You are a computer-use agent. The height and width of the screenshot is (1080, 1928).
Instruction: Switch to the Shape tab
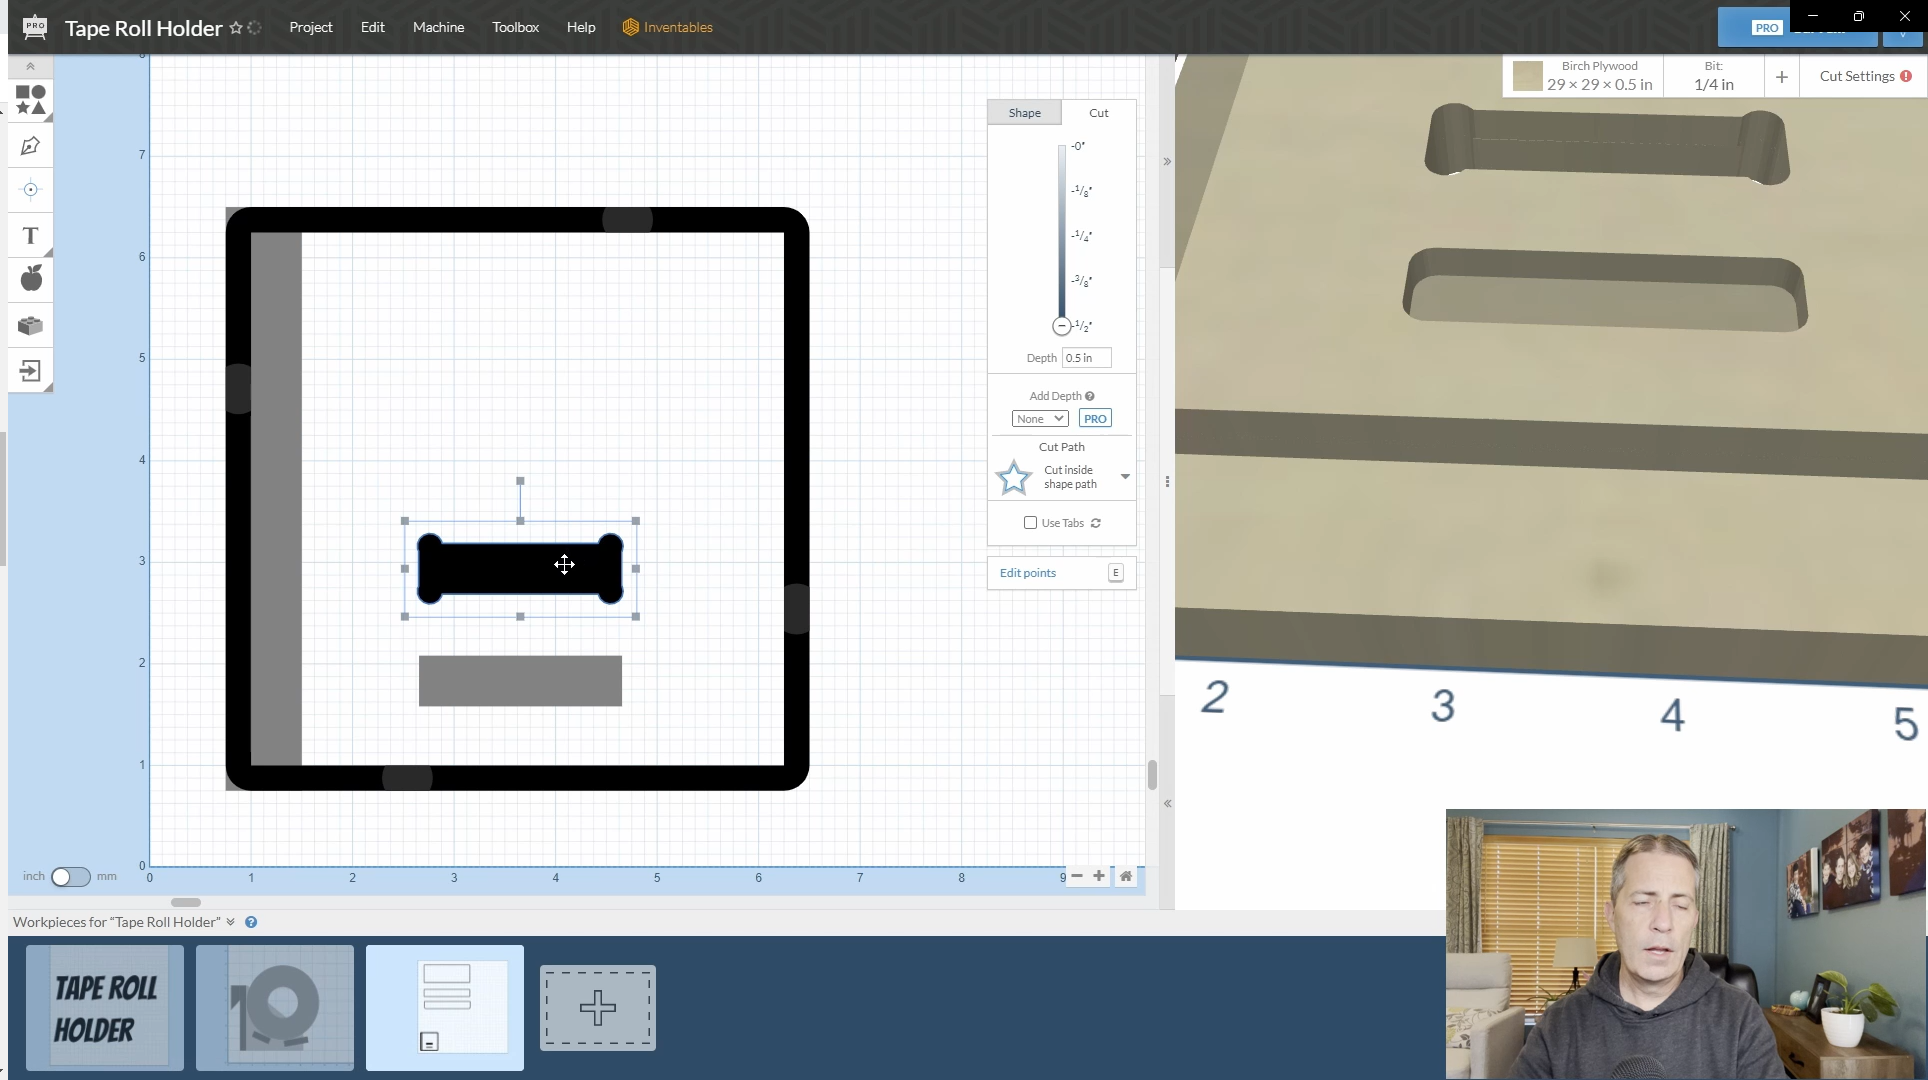pos(1024,113)
